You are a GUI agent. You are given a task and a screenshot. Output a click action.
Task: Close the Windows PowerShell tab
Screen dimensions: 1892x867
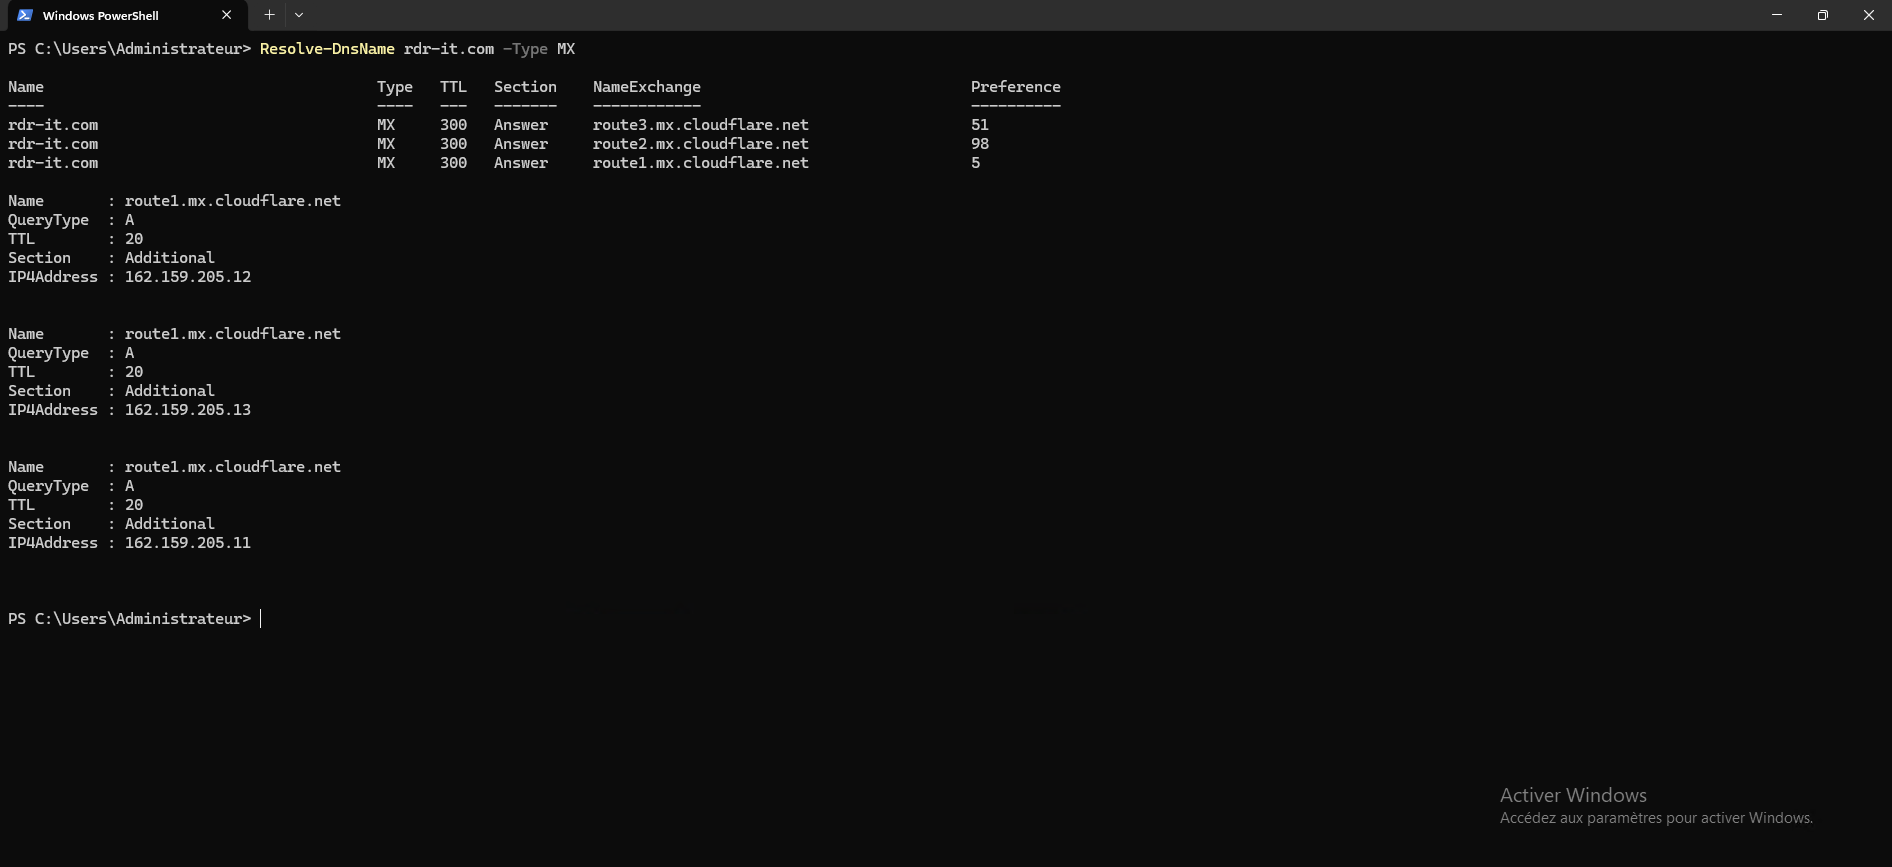[226, 15]
